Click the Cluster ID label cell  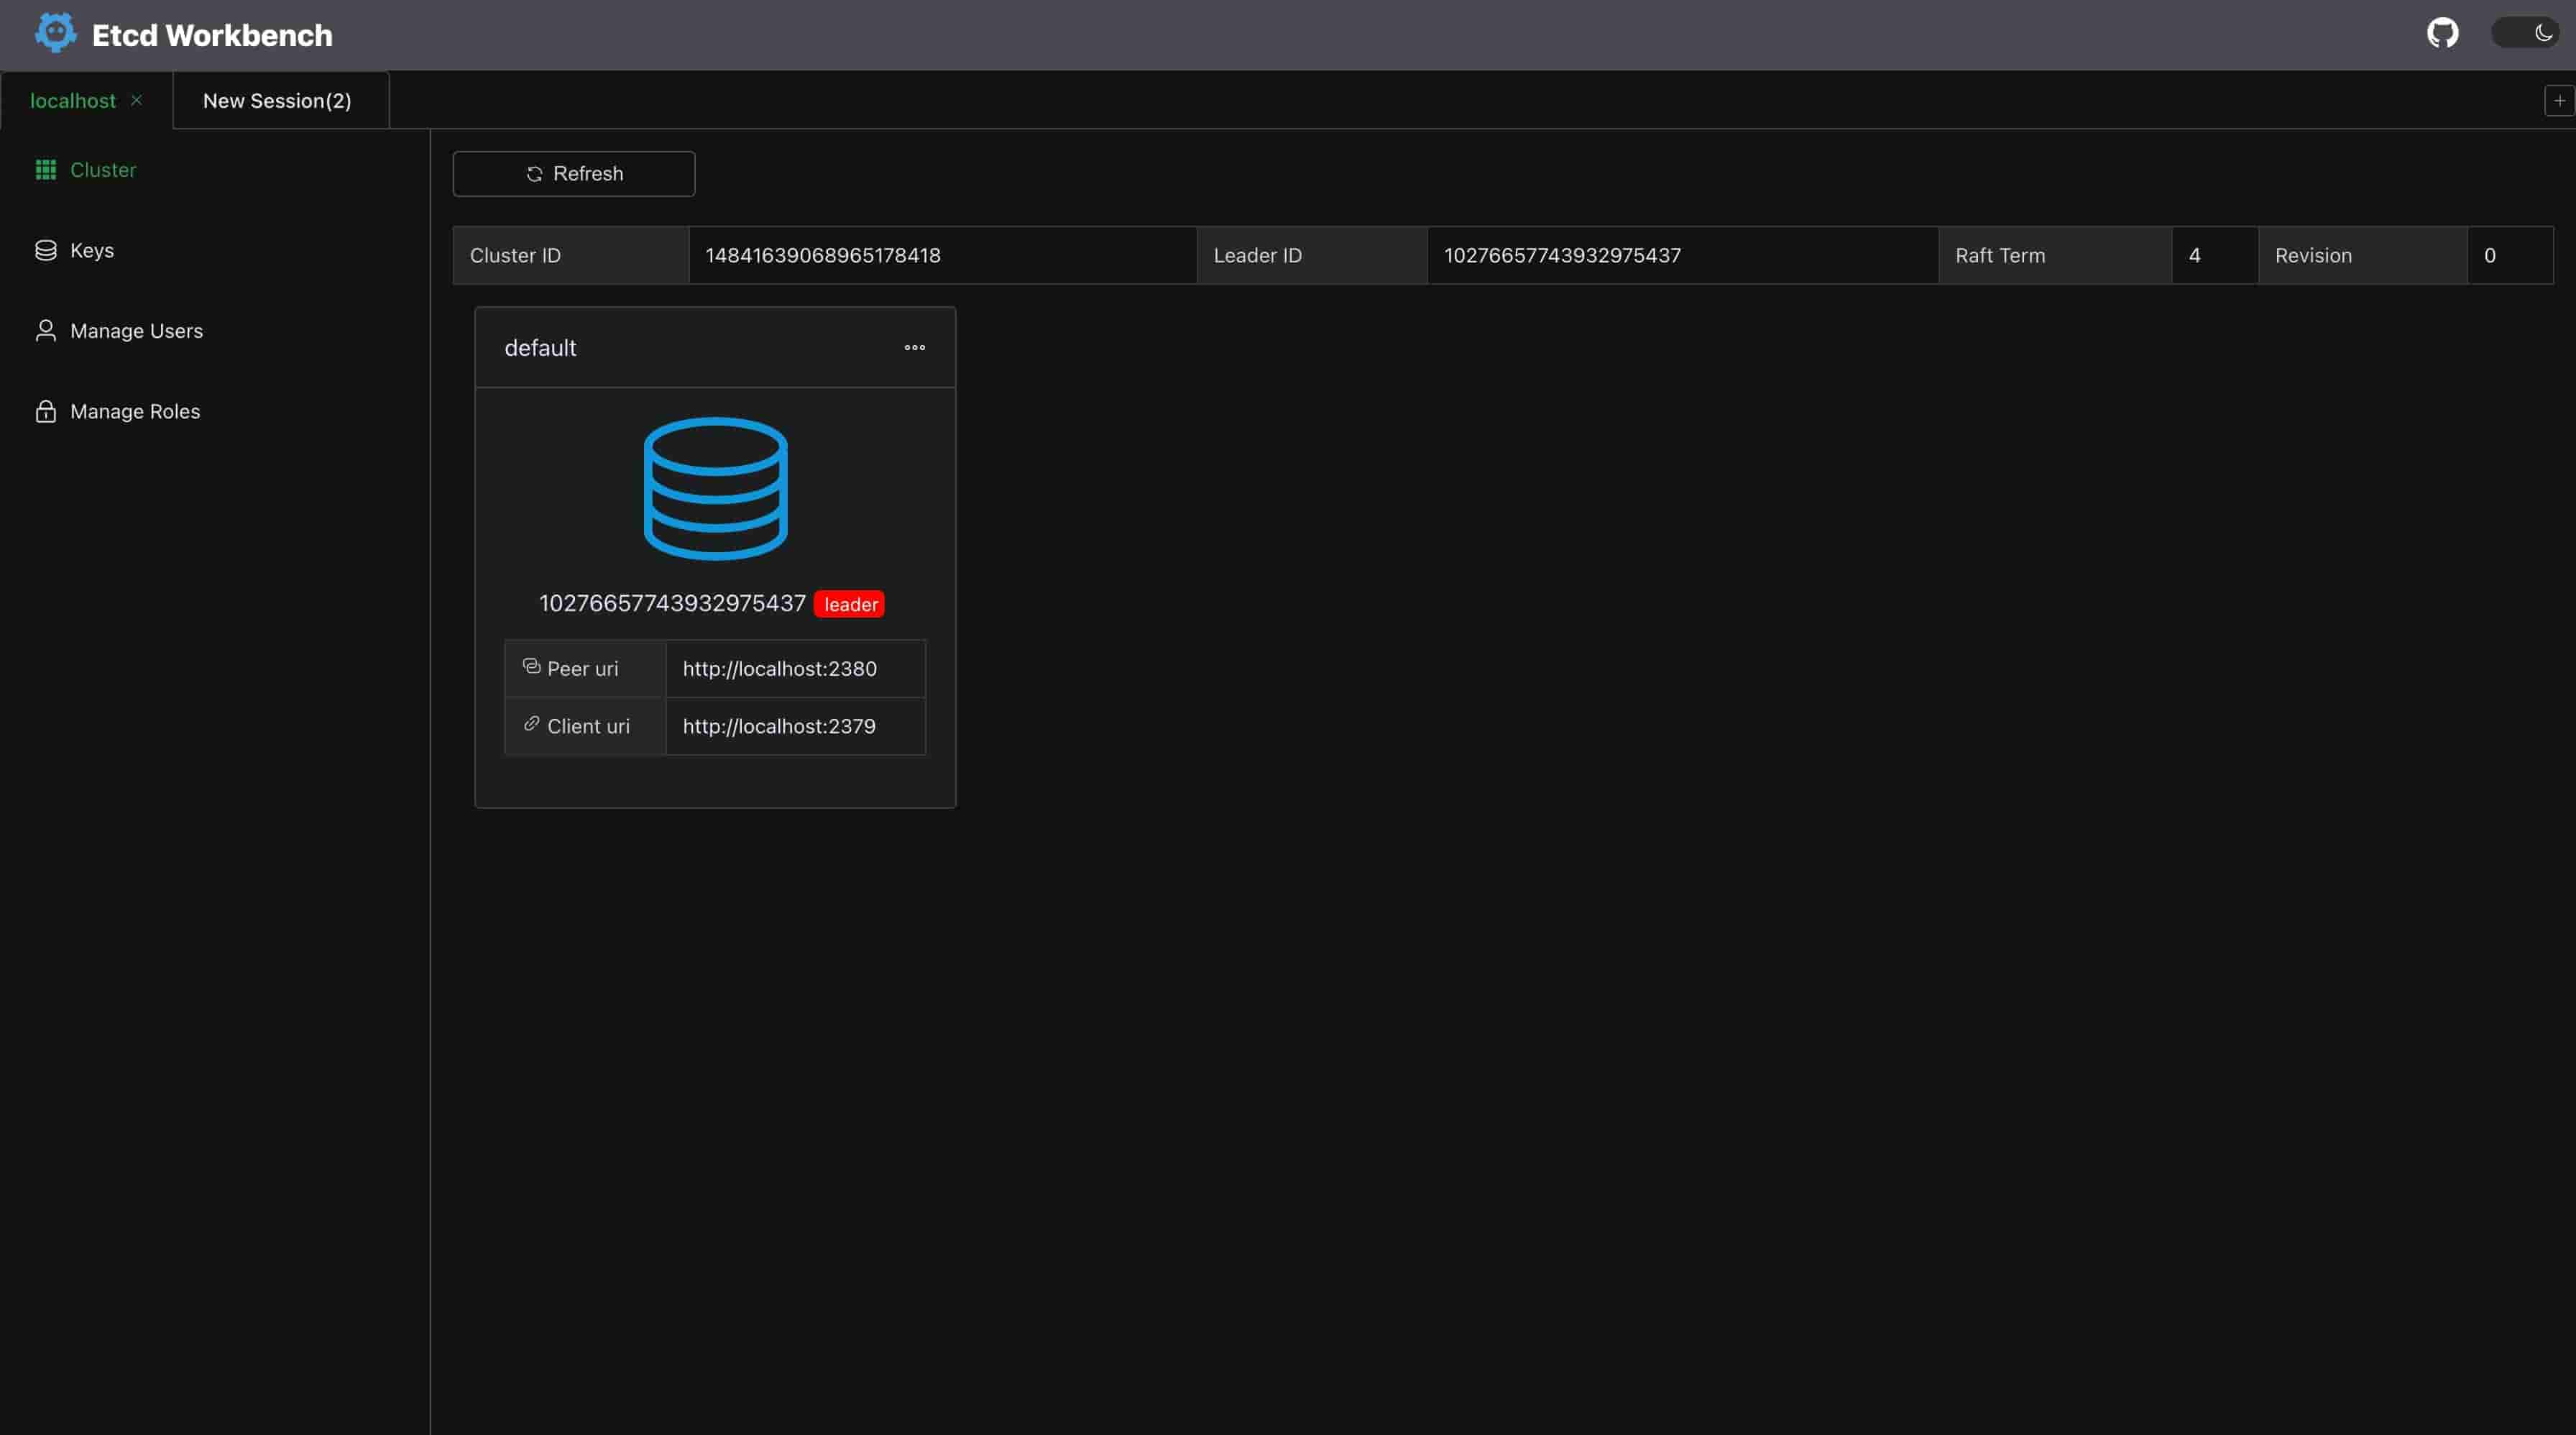pos(571,255)
